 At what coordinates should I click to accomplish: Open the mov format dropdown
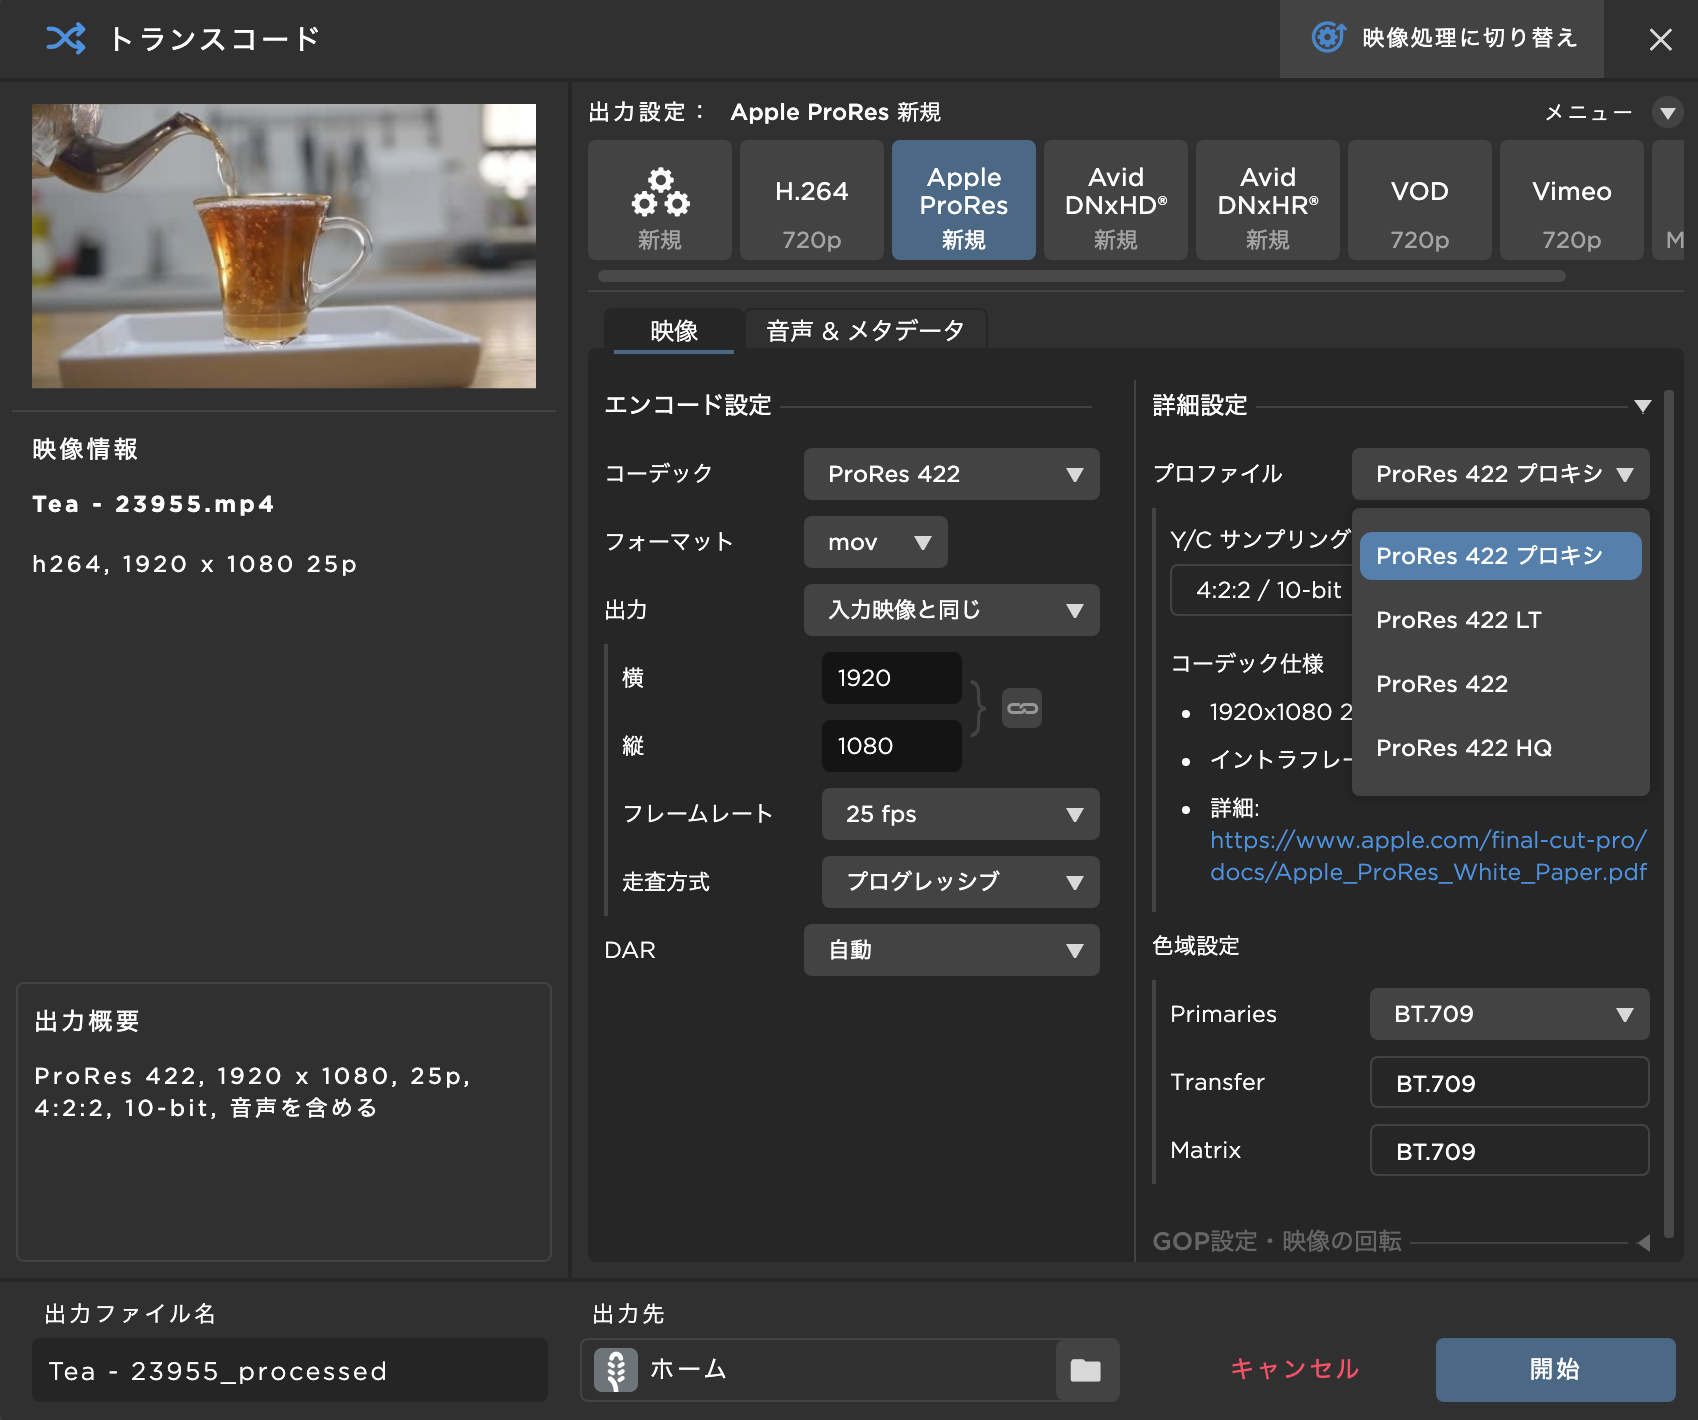pyautogui.click(x=876, y=542)
